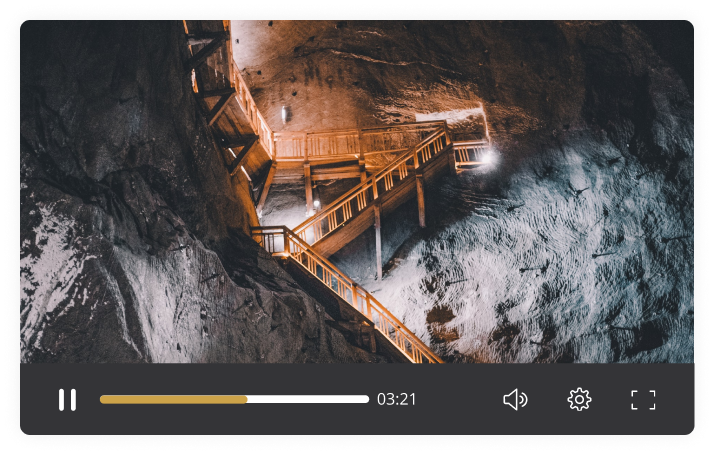Click where the gold progress meets the white
Screen dimensions: 714x455
(x=247, y=399)
